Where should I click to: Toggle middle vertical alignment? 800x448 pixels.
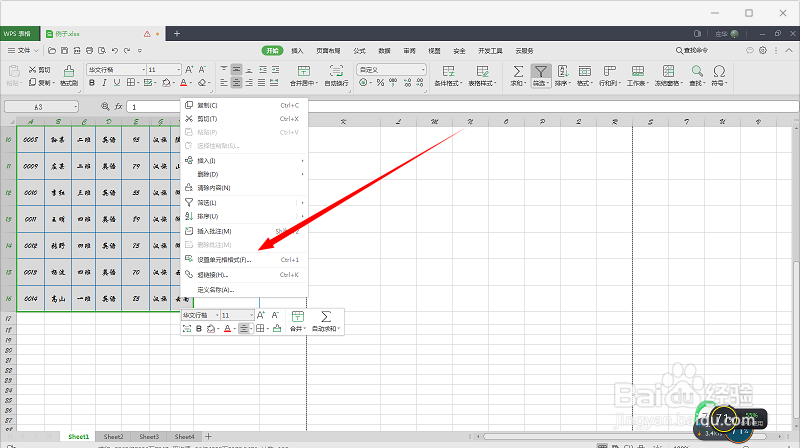236,69
